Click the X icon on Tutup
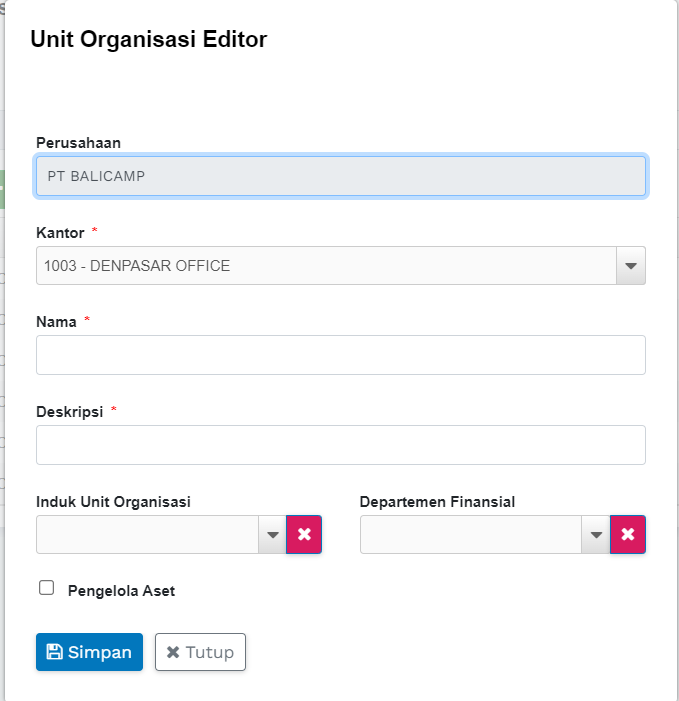This screenshot has height=701, width=679. (173, 652)
